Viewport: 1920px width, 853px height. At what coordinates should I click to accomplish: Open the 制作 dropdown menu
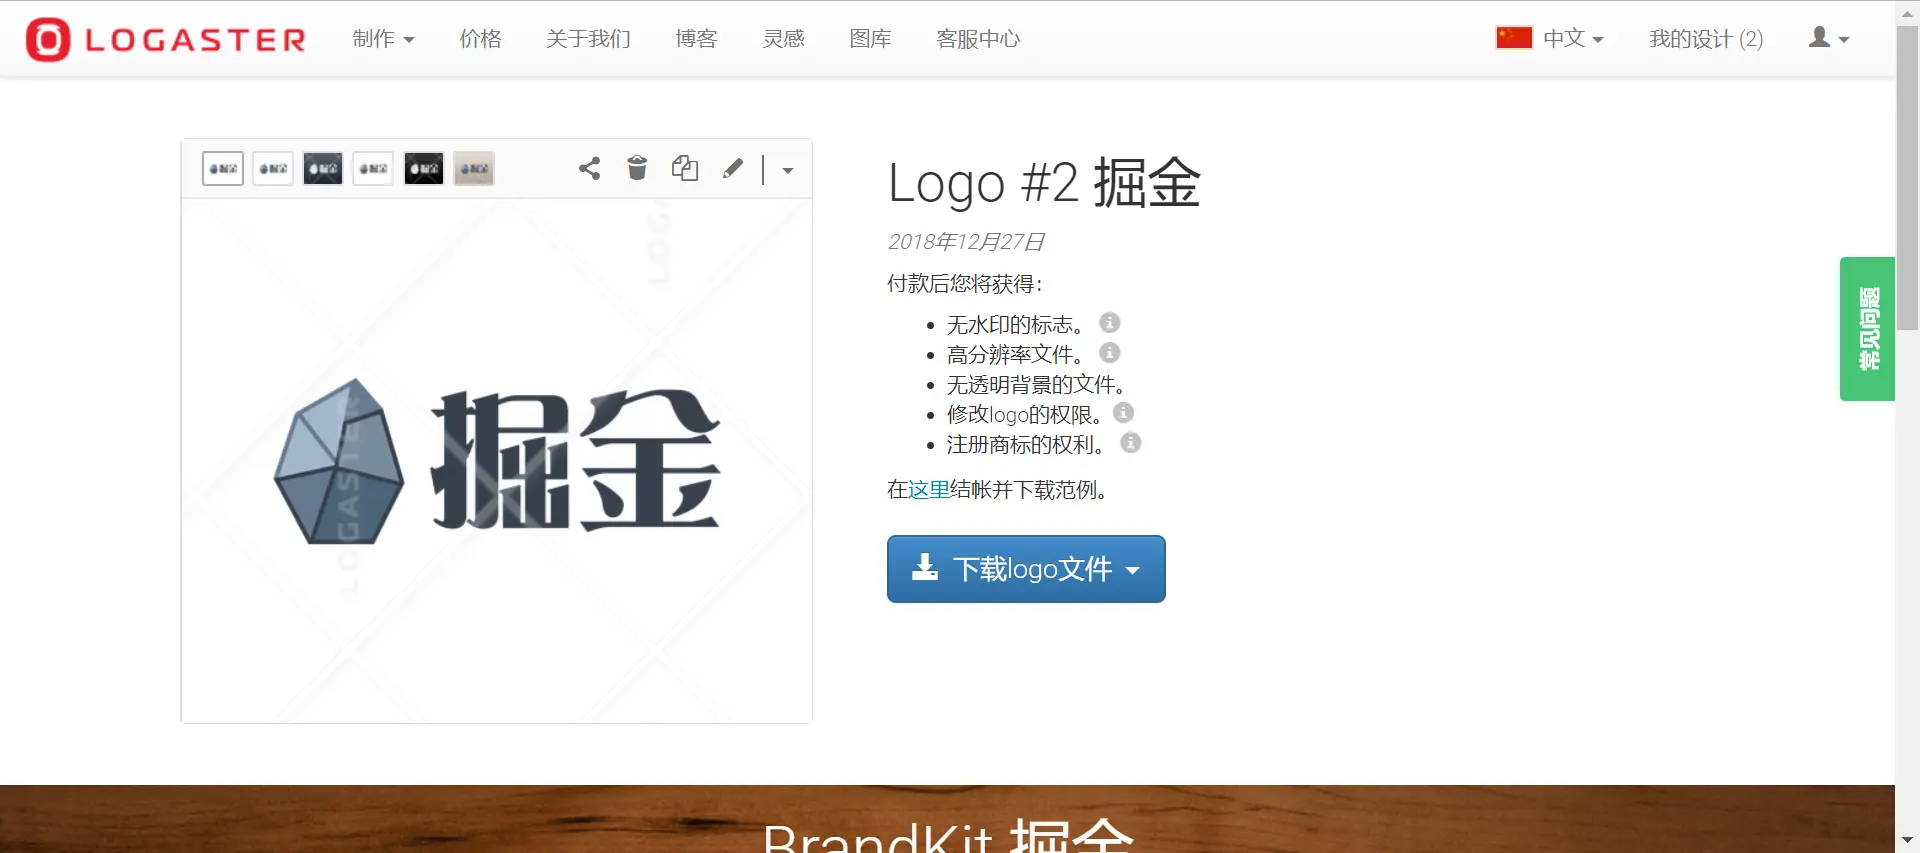point(383,39)
